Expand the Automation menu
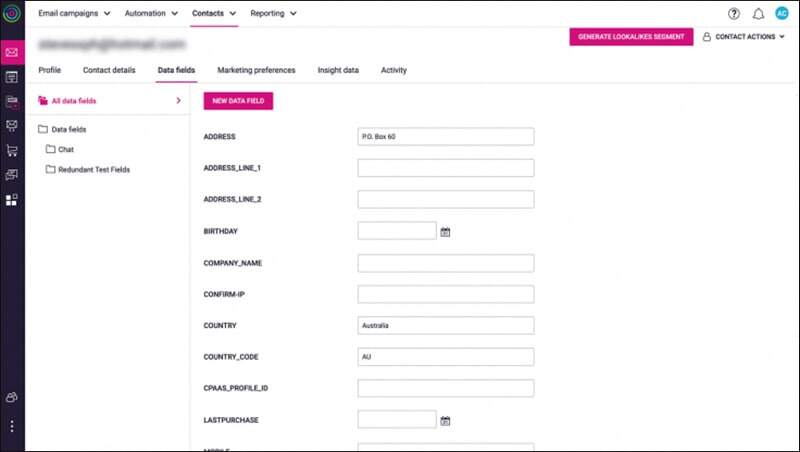Screen dimensions: 800x452 (x=152, y=14)
